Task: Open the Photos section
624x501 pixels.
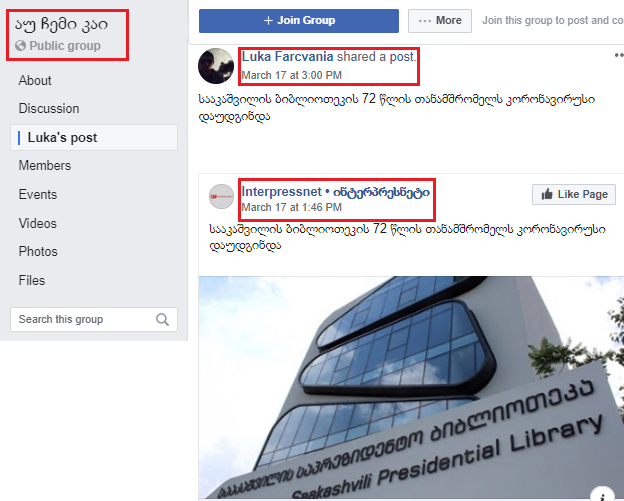Action: coord(38,251)
